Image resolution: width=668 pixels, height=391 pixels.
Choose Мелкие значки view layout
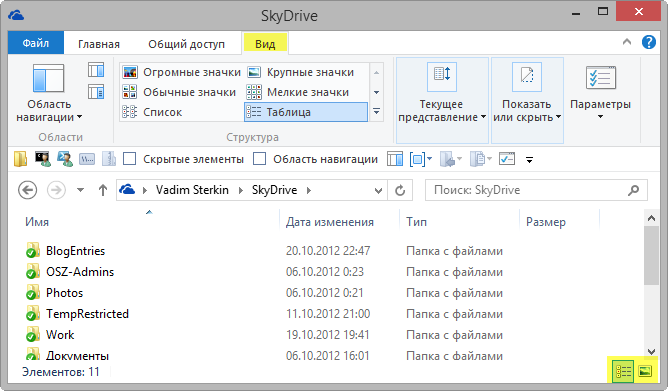pyautogui.click(x=298, y=92)
